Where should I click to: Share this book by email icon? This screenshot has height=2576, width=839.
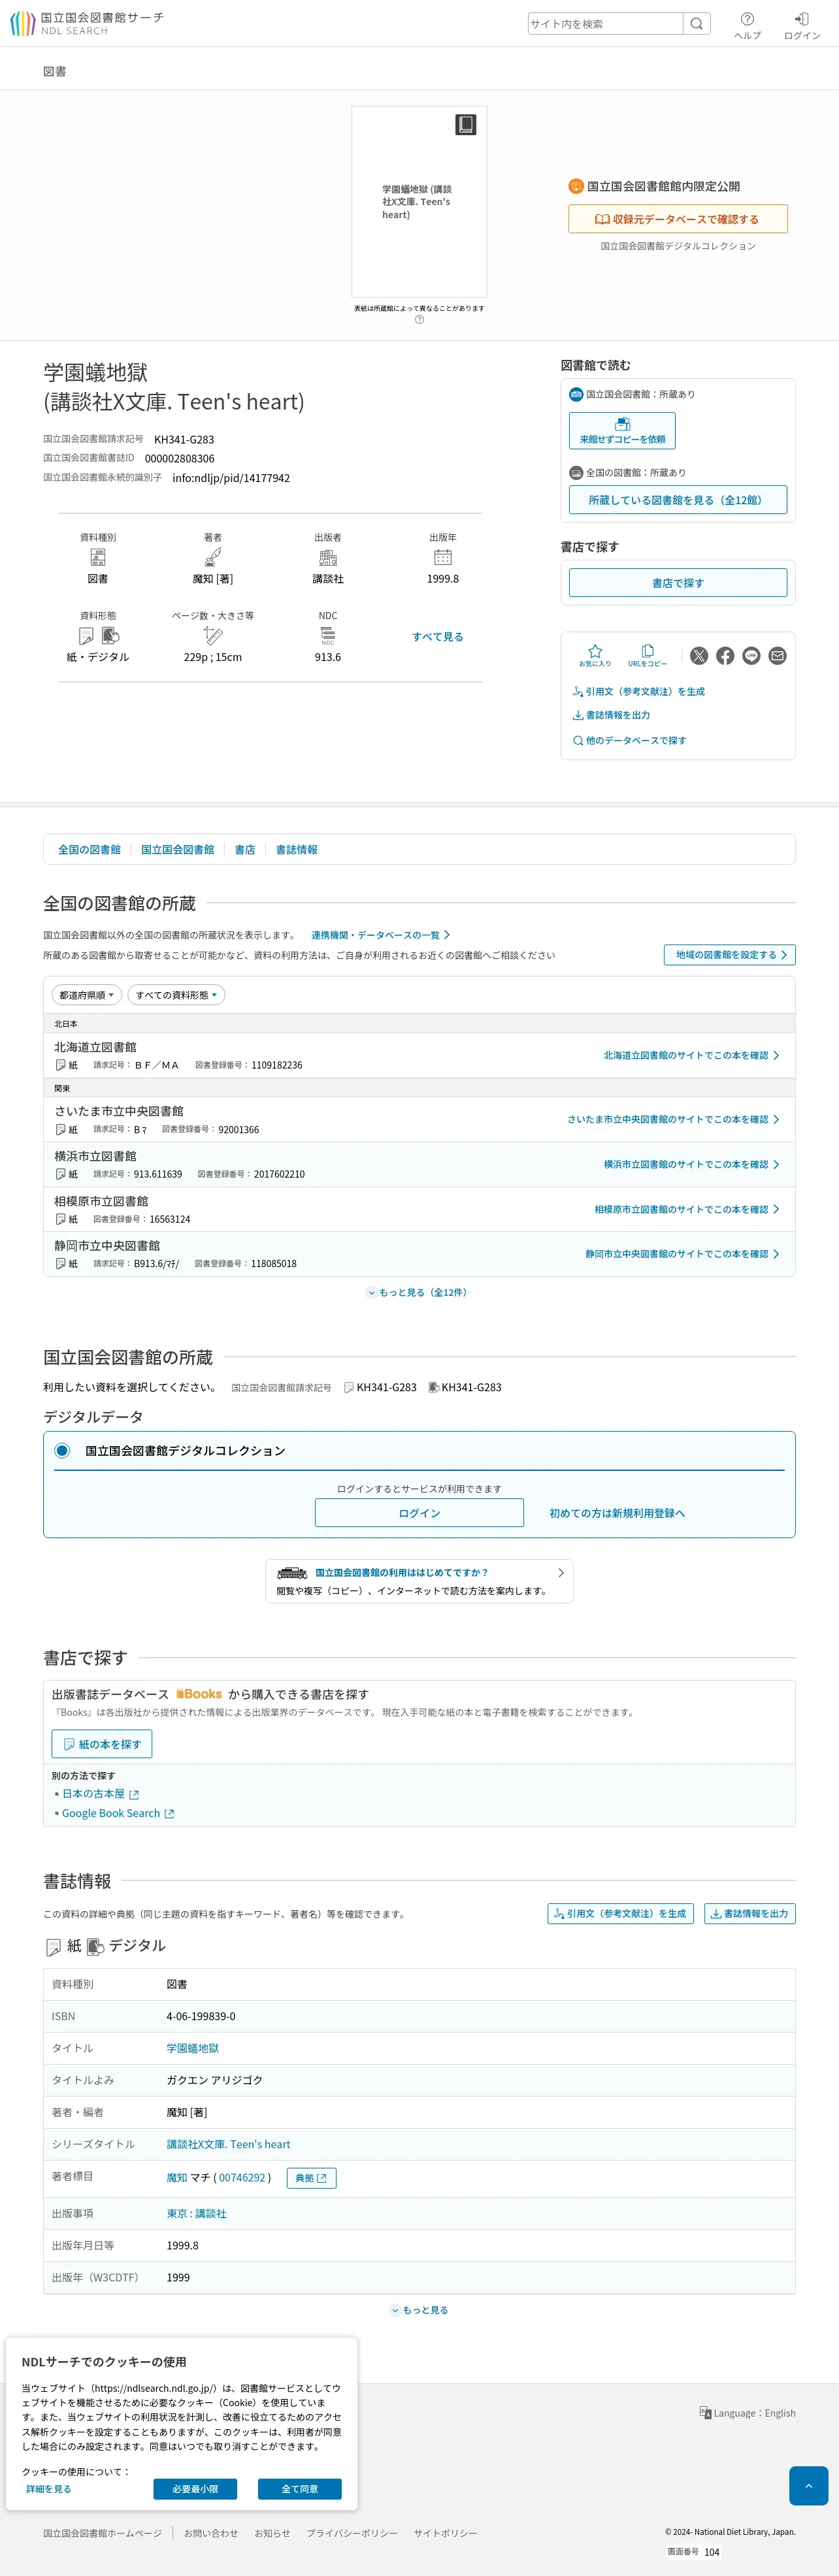coord(778,656)
